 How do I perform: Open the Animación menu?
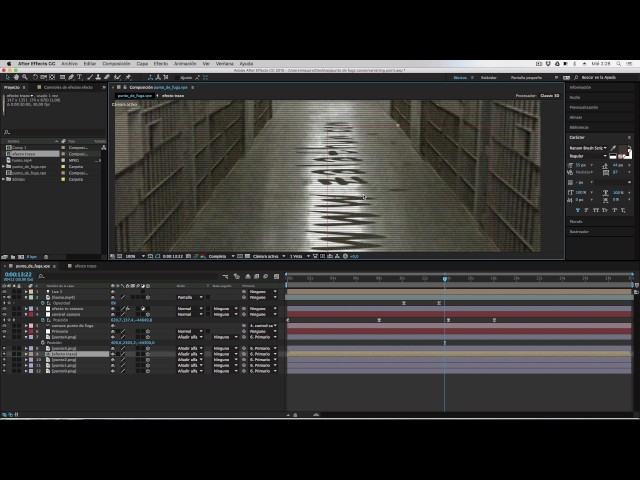(185, 64)
